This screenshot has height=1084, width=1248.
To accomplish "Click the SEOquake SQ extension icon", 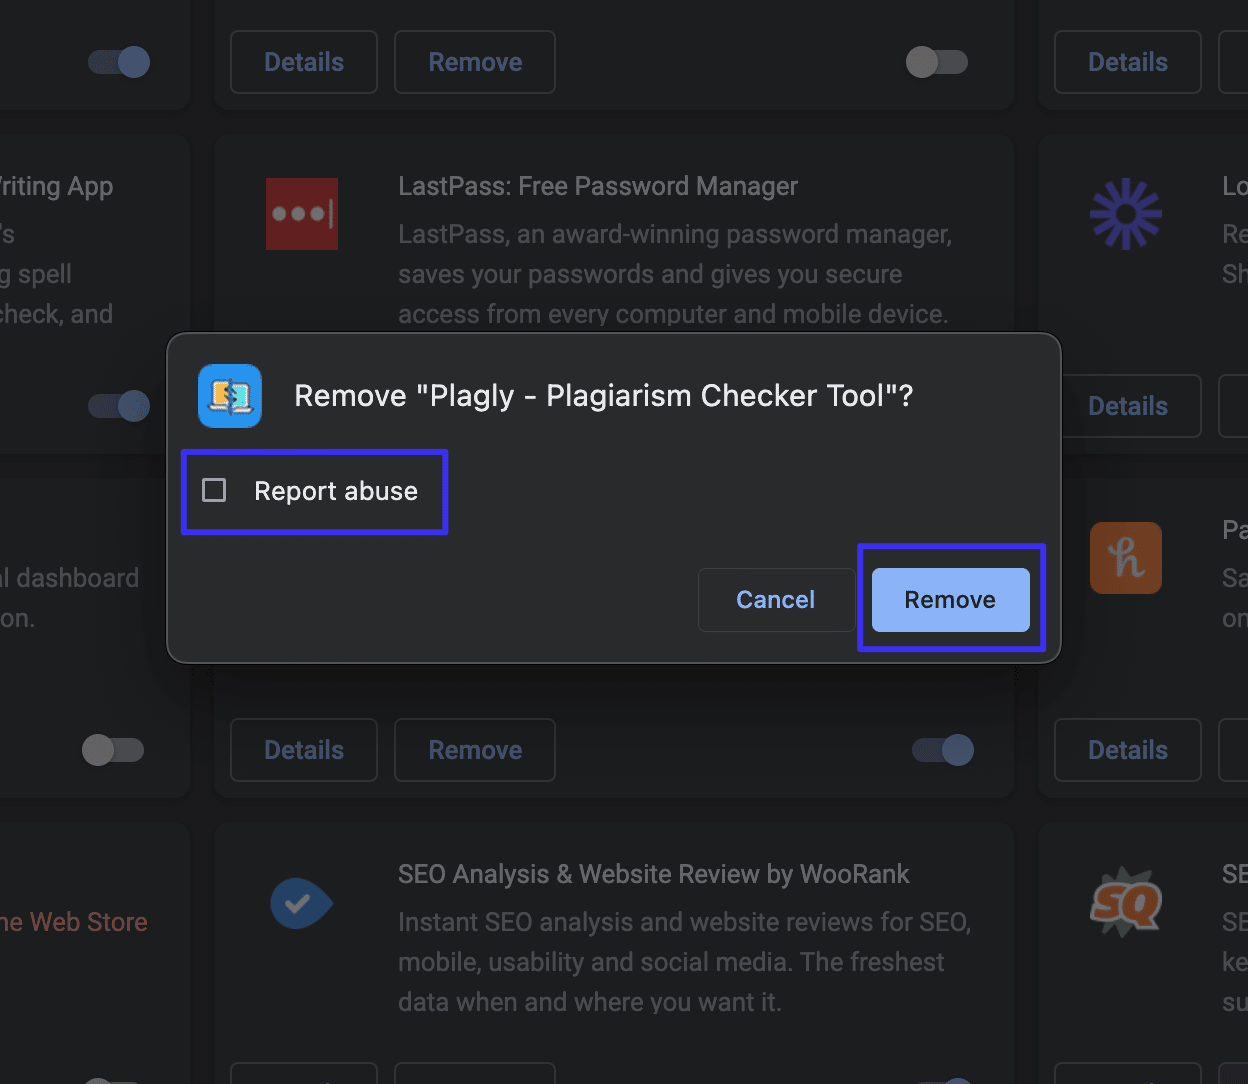I will (x=1125, y=901).
